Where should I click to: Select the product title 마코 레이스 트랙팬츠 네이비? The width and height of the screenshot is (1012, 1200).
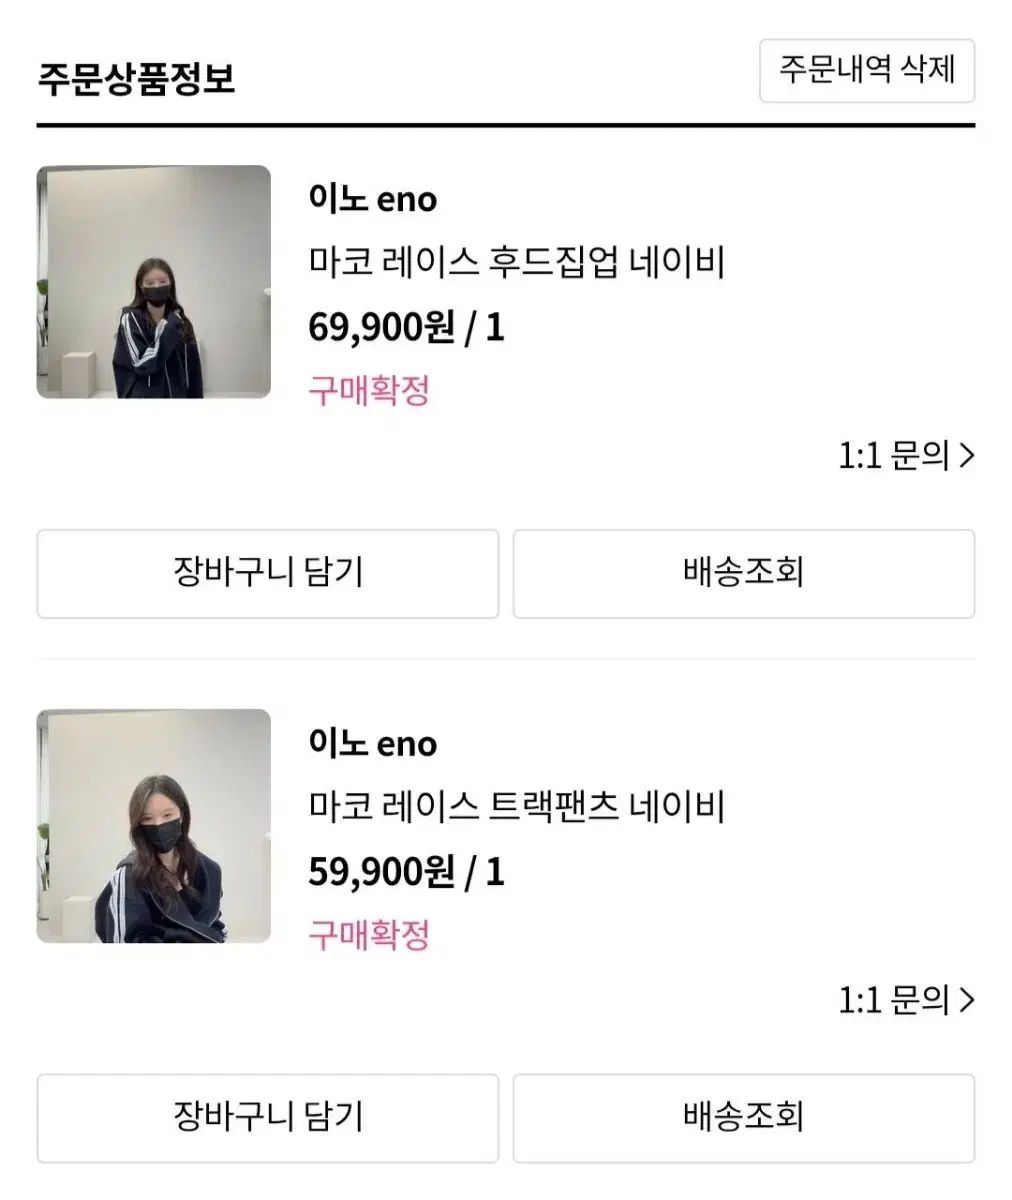pos(516,806)
